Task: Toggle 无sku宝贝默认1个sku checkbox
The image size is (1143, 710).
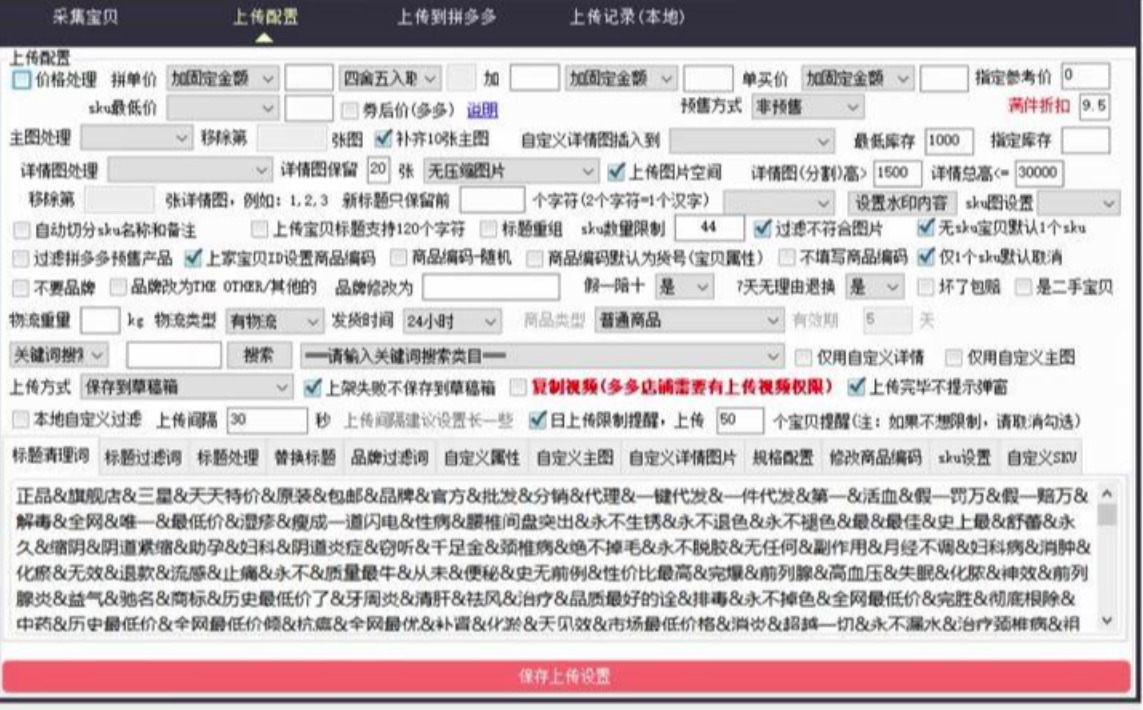Action: pos(926,228)
